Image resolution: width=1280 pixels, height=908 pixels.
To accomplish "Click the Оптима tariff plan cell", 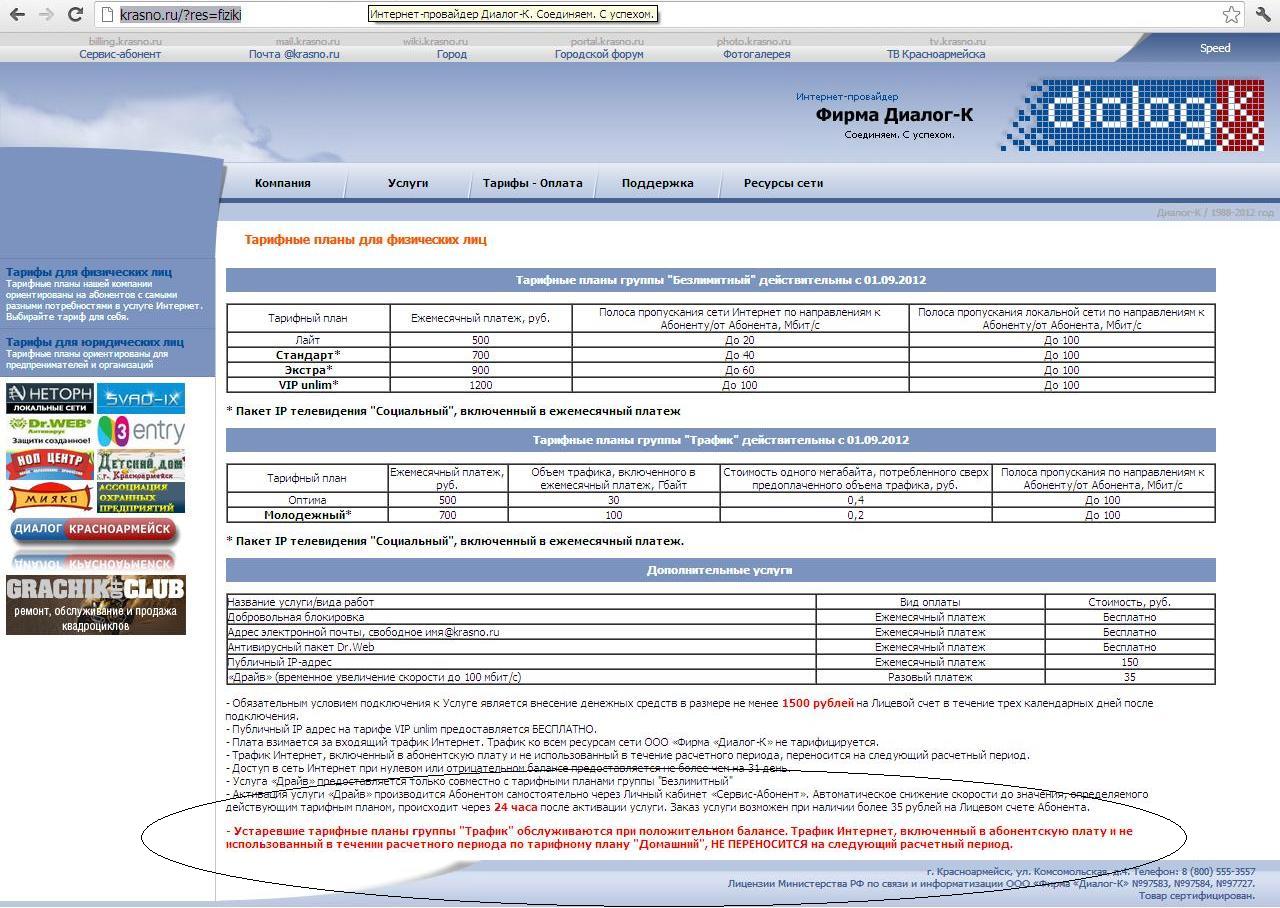I will click(x=307, y=500).
